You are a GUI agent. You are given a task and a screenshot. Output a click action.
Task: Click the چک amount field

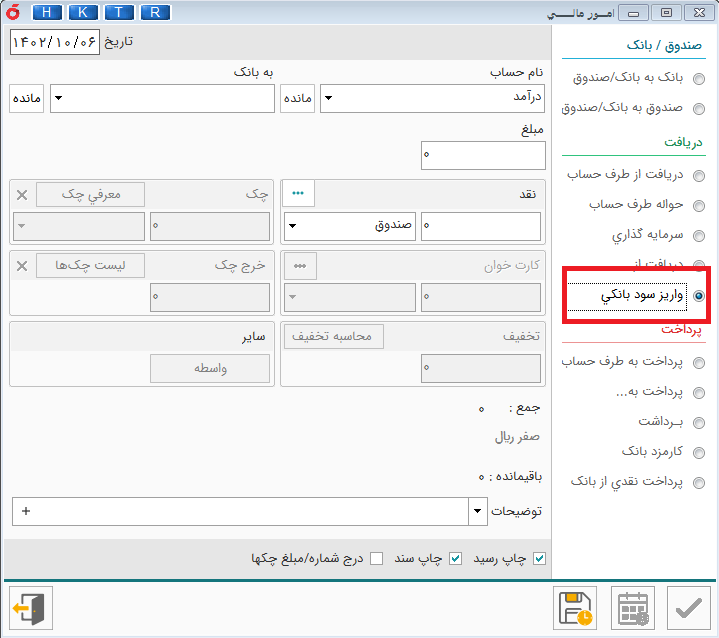pos(210,226)
